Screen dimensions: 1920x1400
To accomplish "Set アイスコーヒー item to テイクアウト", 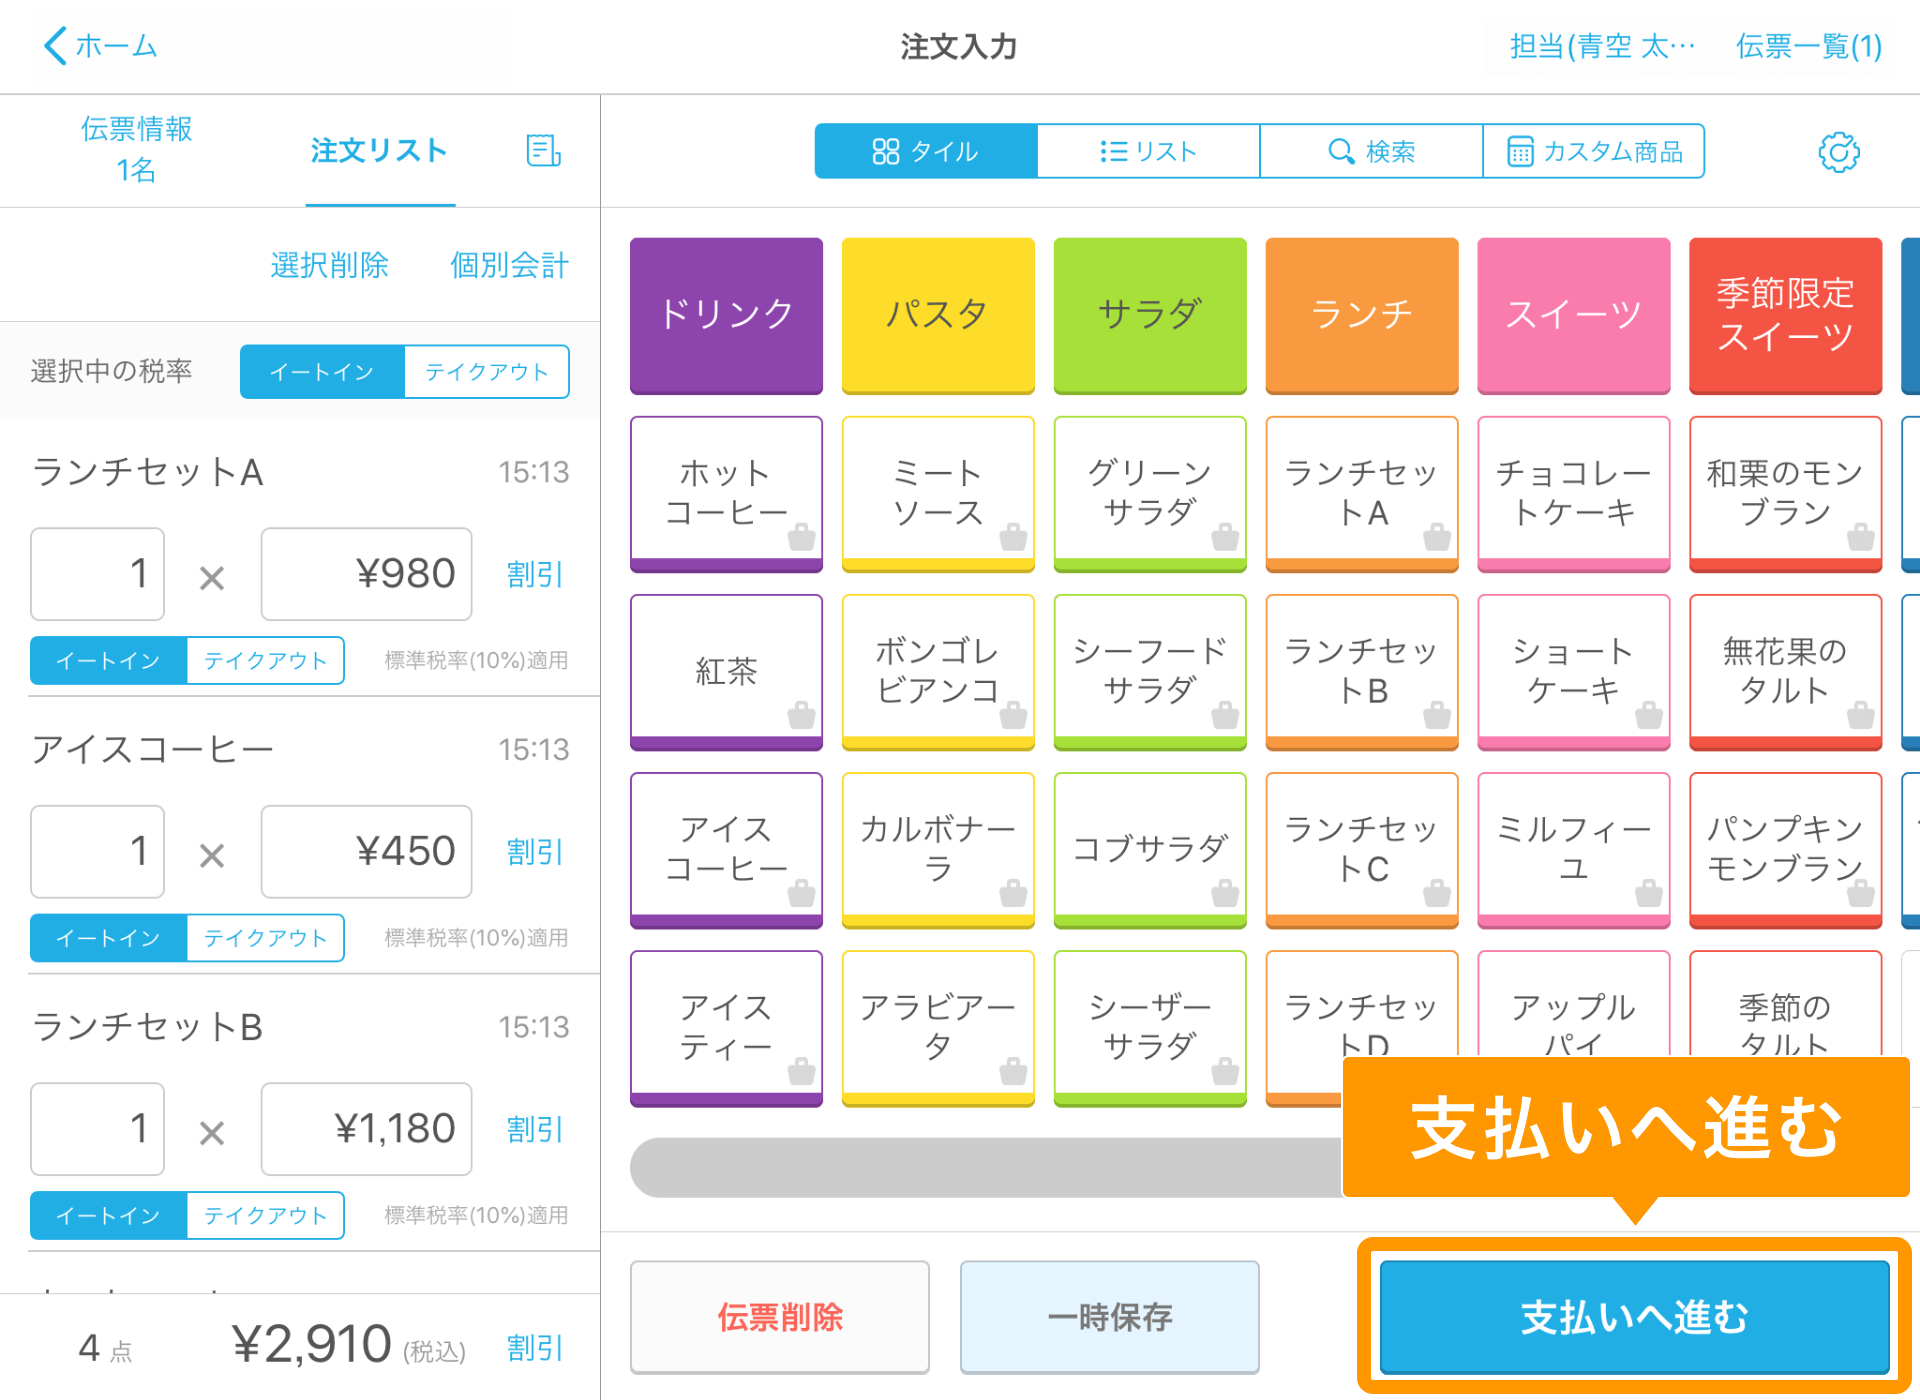I will [266, 938].
